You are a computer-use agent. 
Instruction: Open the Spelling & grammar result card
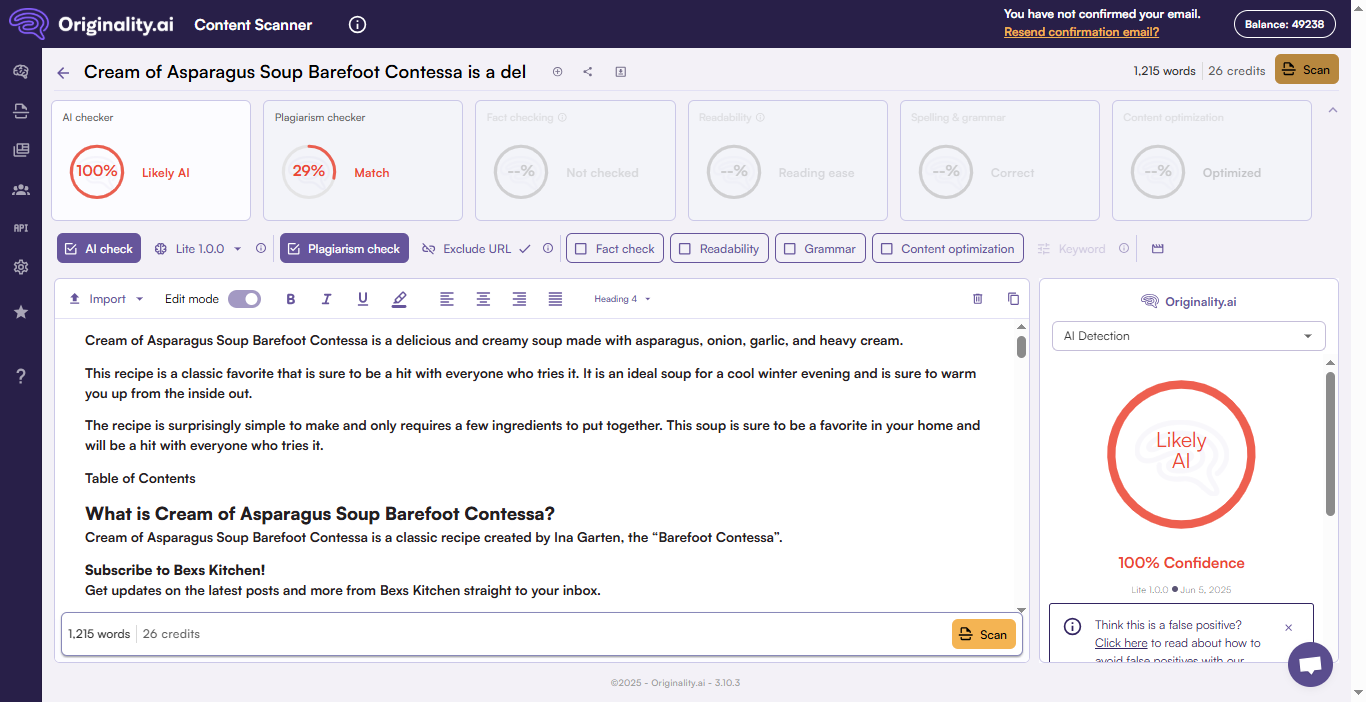click(1000, 160)
